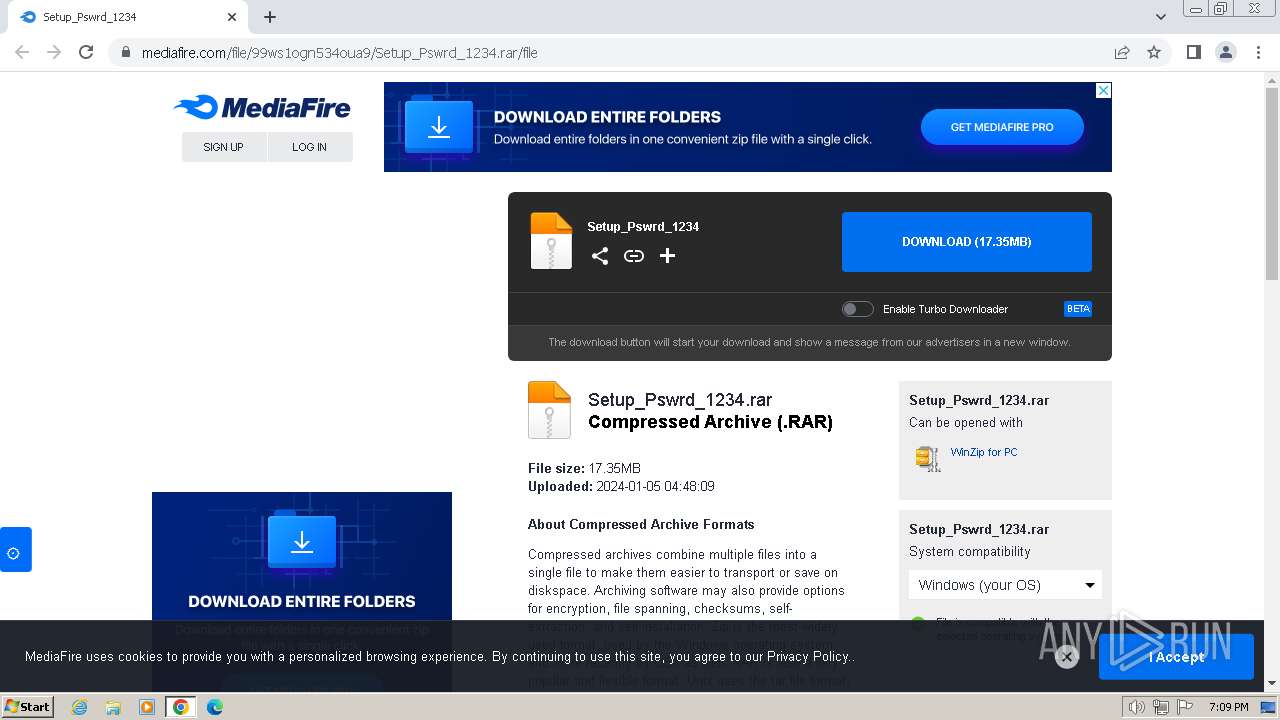The height and width of the screenshot is (720, 1280).
Task: Click the File size 17.35MB text
Action: [584, 468]
